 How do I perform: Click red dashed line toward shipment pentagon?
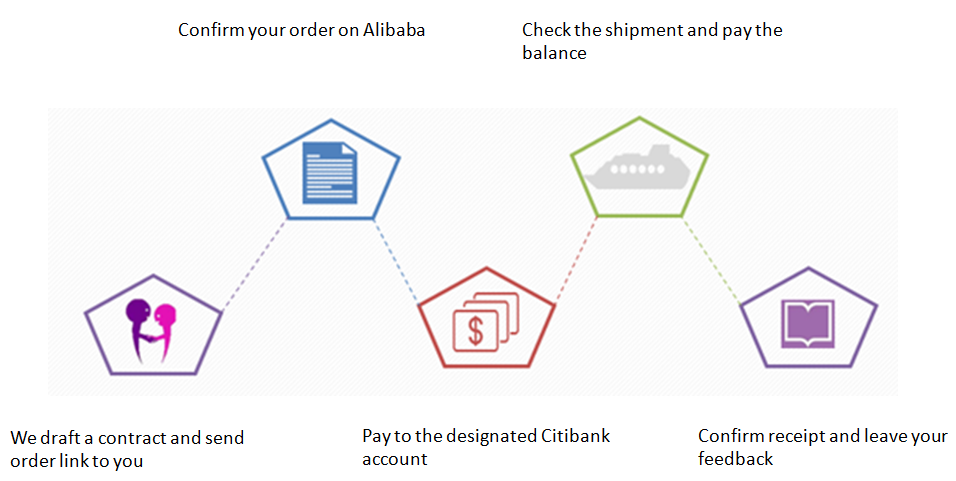pyautogui.click(x=576, y=259)
